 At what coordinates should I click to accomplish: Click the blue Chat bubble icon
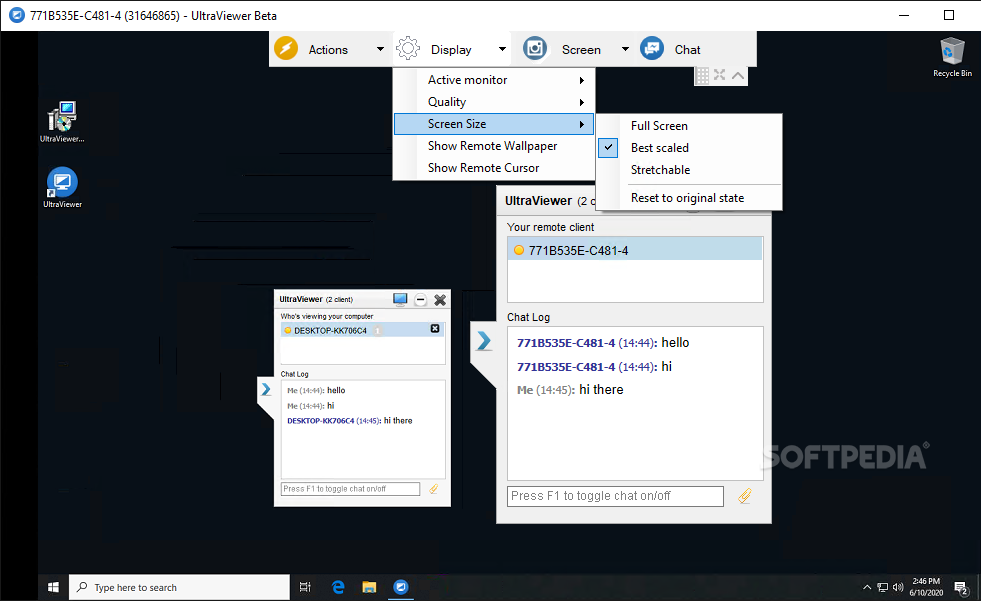[x=652, y=48]
